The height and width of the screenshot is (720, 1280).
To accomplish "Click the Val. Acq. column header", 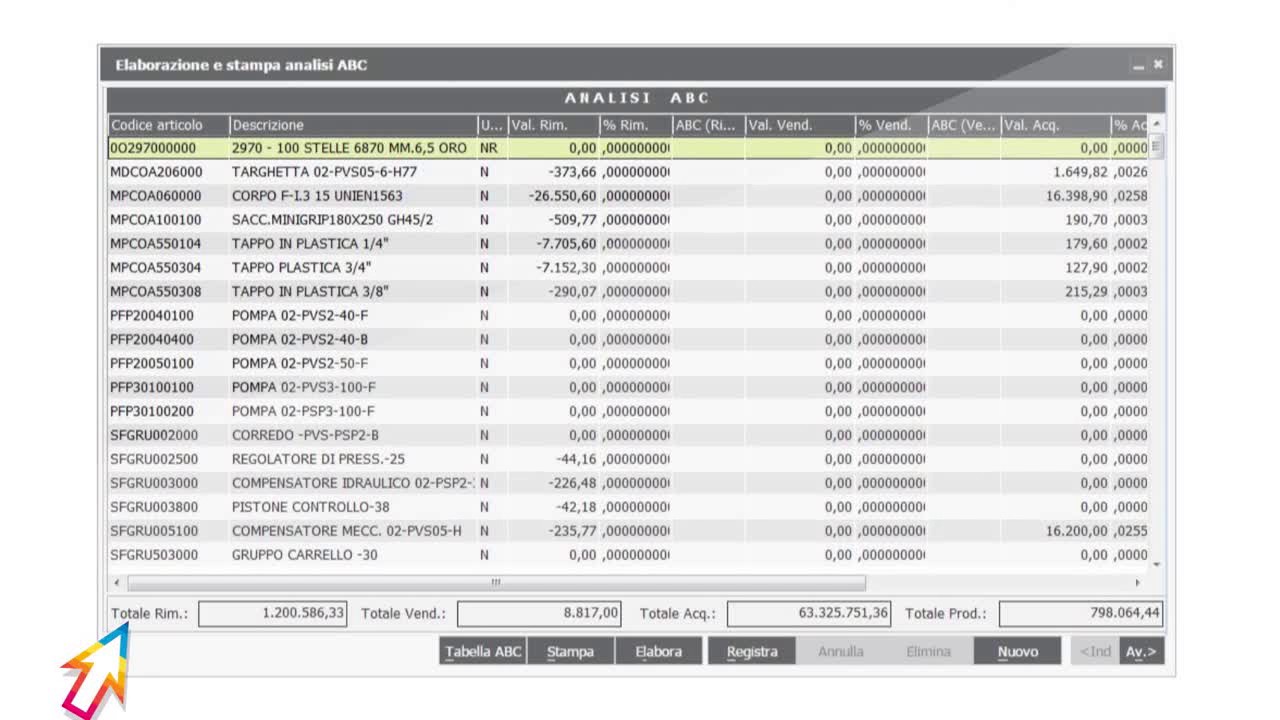I will click(x=1056, y=125).
